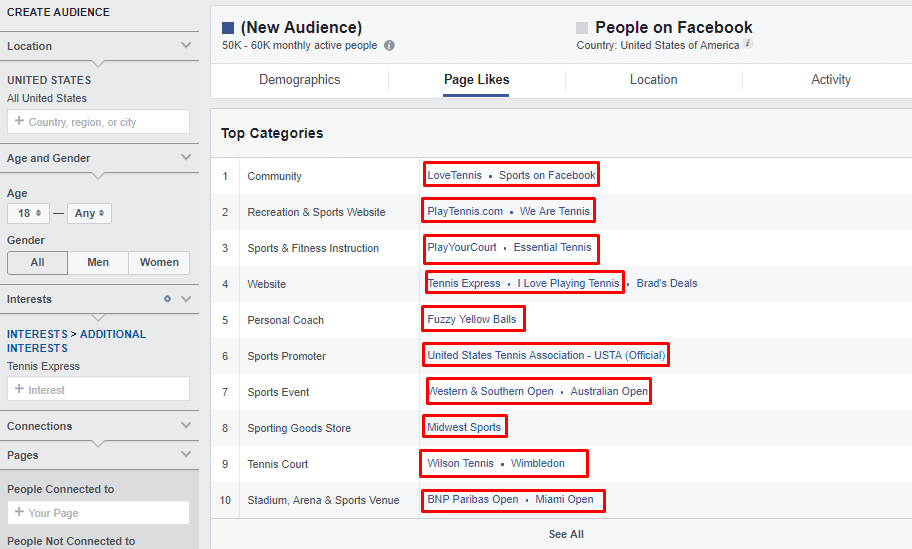Click the Sports Promoter category label
Viewport: 912px width, 549px height.
(x=286, y=357)
